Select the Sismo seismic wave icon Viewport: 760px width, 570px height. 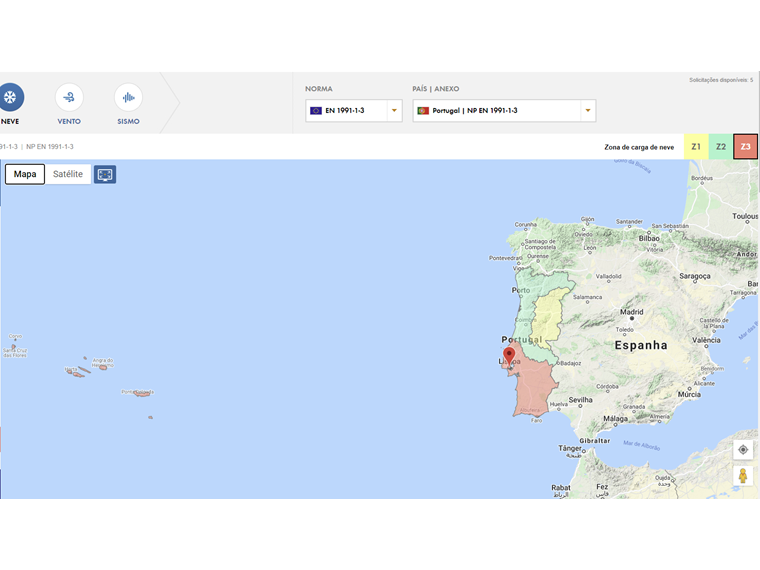click(x=128, y=97)
